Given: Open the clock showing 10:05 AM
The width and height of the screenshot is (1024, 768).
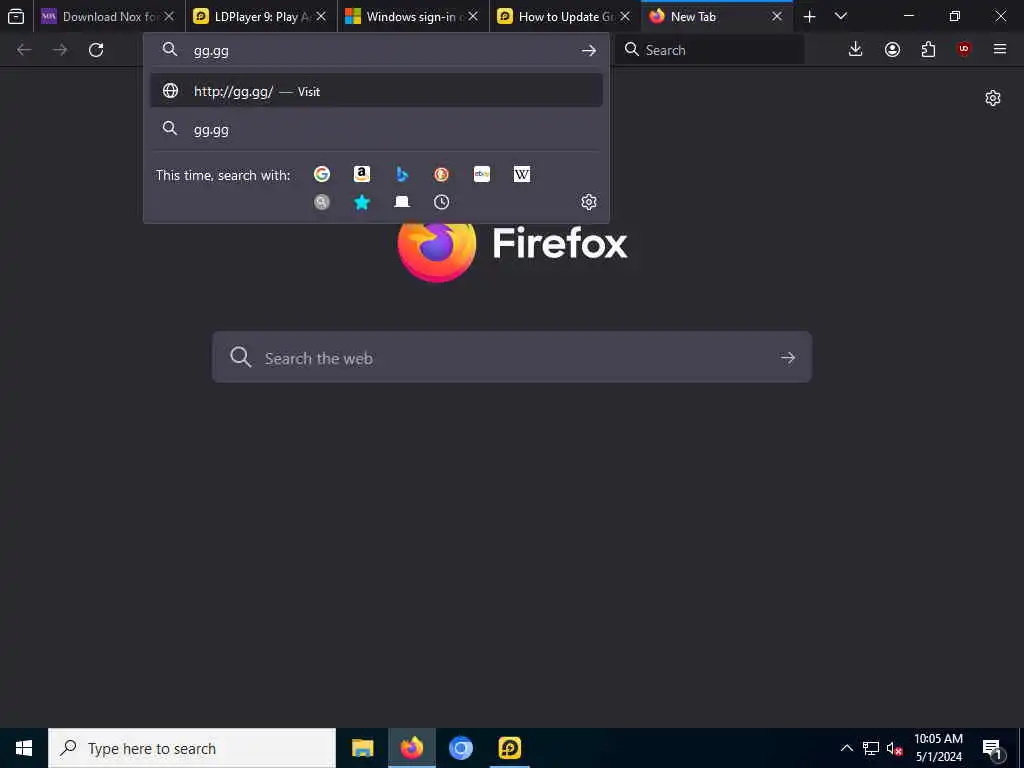Looking at the screenshot, I should pos(938,748).
